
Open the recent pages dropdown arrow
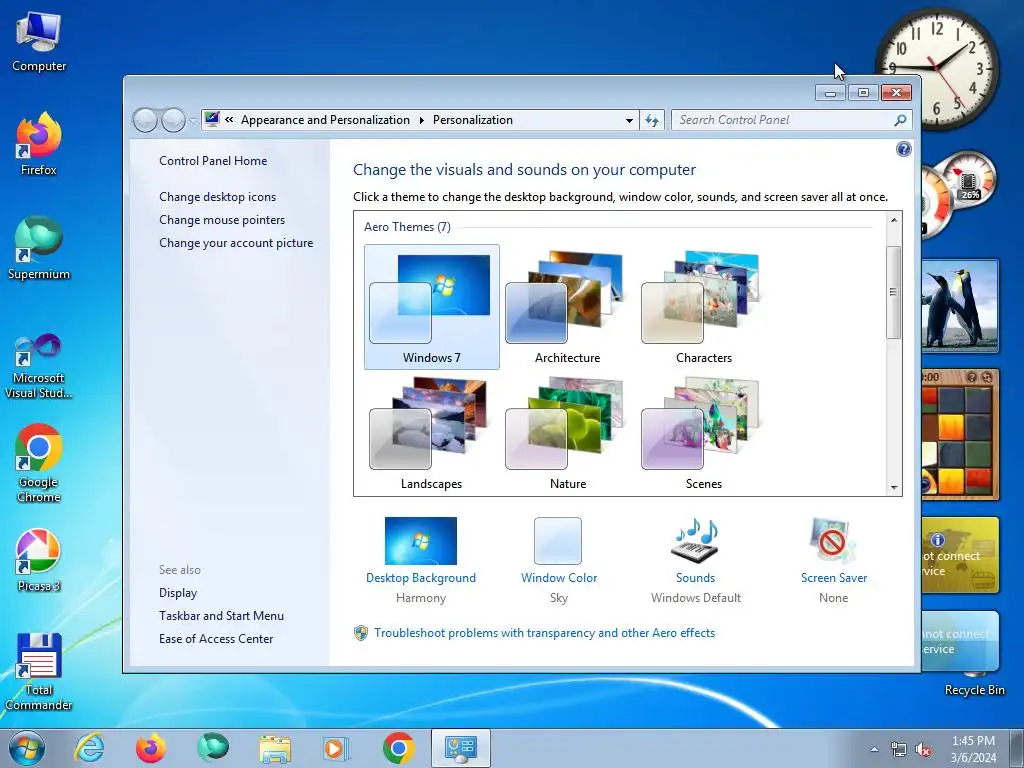[x=192, y=120]
